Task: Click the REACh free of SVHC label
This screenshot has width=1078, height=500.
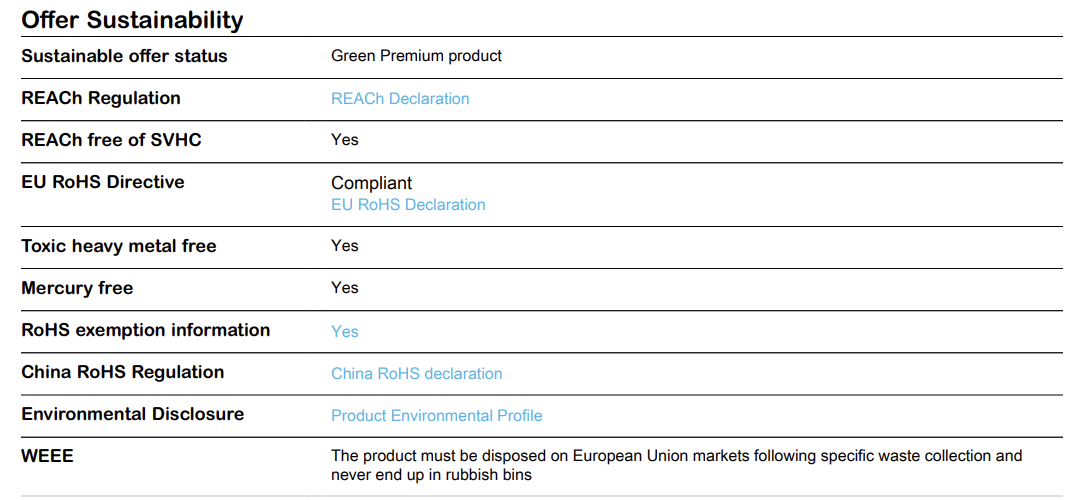Action: pyautogui.click(x=111, y=140)
